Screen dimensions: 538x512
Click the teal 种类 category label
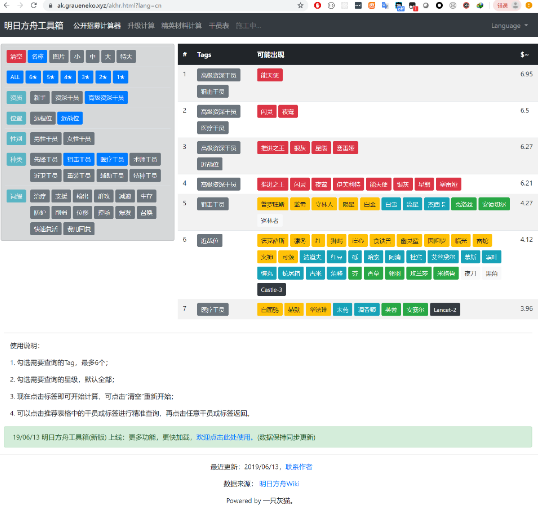coord(16,159)
